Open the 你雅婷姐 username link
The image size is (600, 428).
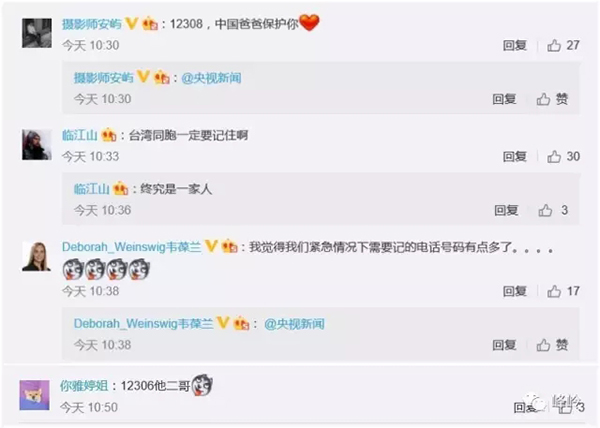click(84, 386)
